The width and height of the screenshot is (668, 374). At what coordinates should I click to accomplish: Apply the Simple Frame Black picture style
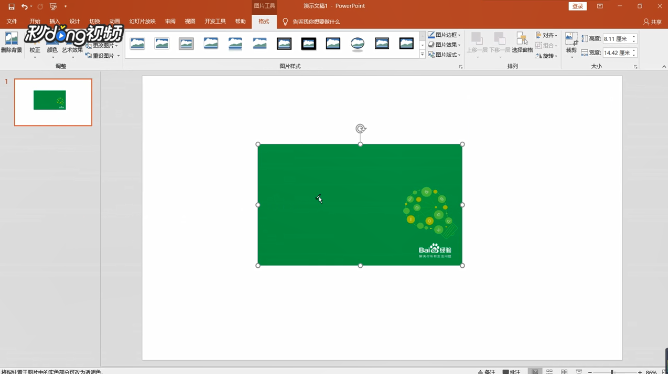pyautogui.click(x=333, y=43)
